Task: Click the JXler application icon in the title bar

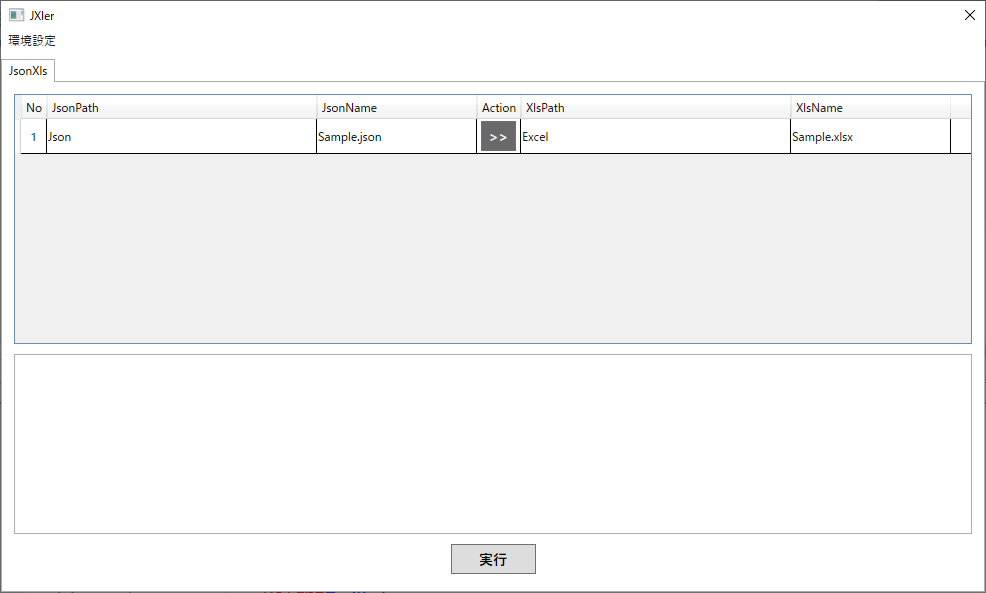Action: coord(15,15)
